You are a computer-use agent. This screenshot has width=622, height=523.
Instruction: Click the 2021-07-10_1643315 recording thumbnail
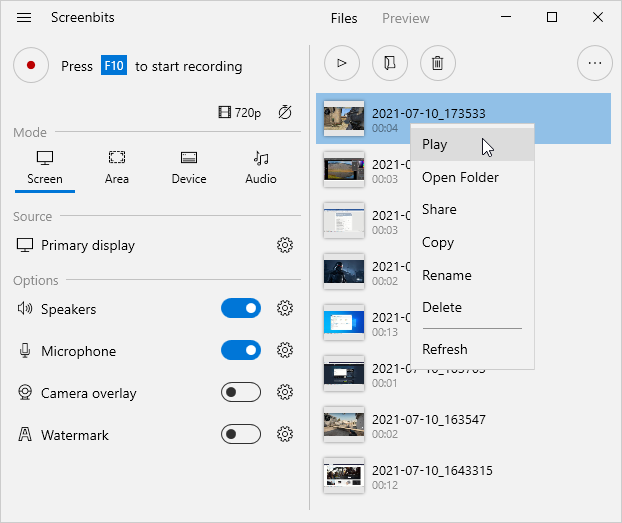coord(344,475)
